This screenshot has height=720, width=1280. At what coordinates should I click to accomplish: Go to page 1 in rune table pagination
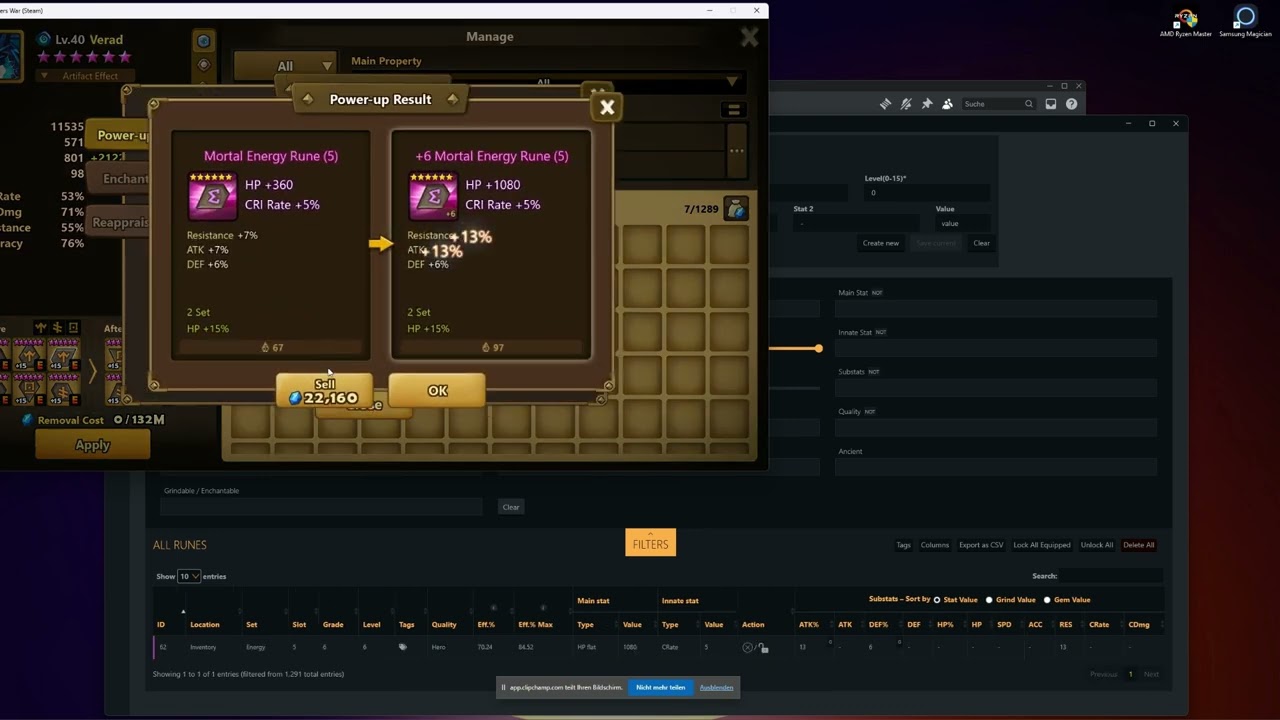[1130, 674]
